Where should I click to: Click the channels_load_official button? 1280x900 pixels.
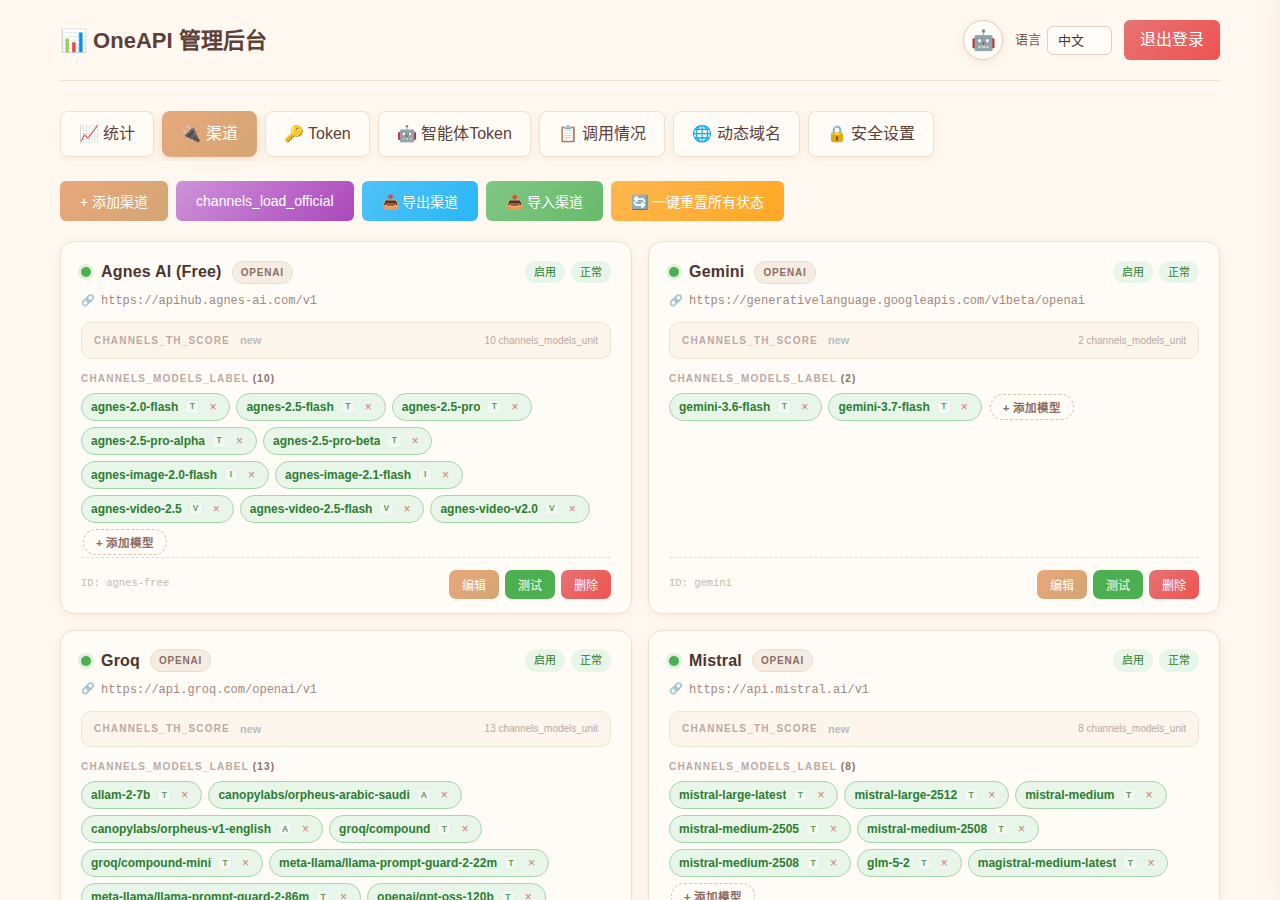pos(265,201)
